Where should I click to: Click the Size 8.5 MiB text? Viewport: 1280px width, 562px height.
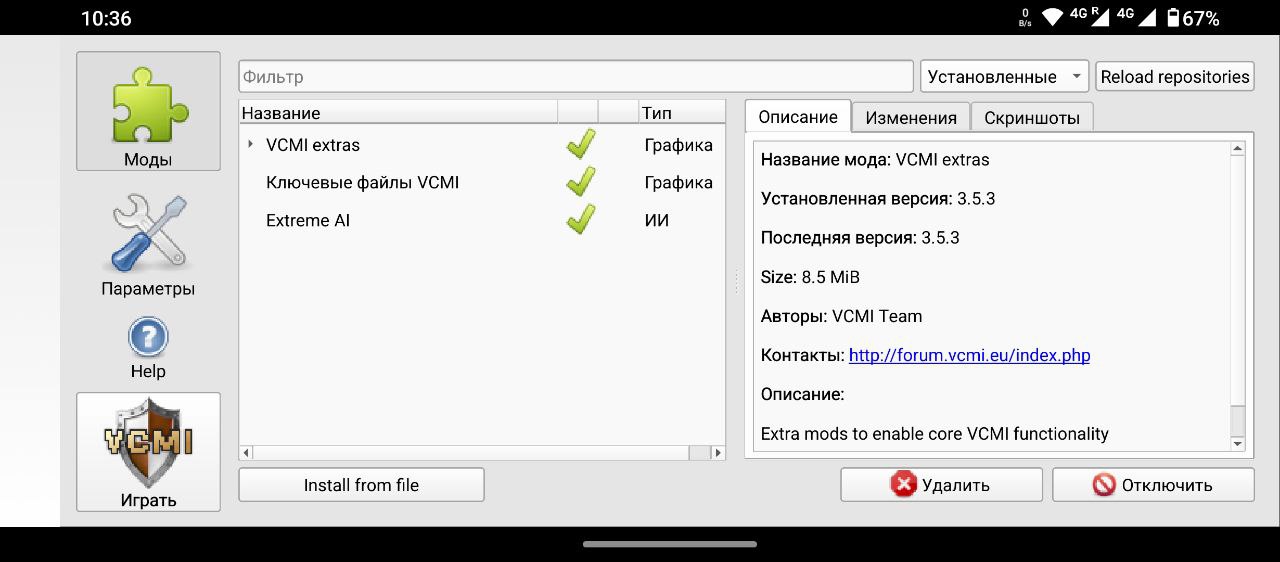(810, 277)
